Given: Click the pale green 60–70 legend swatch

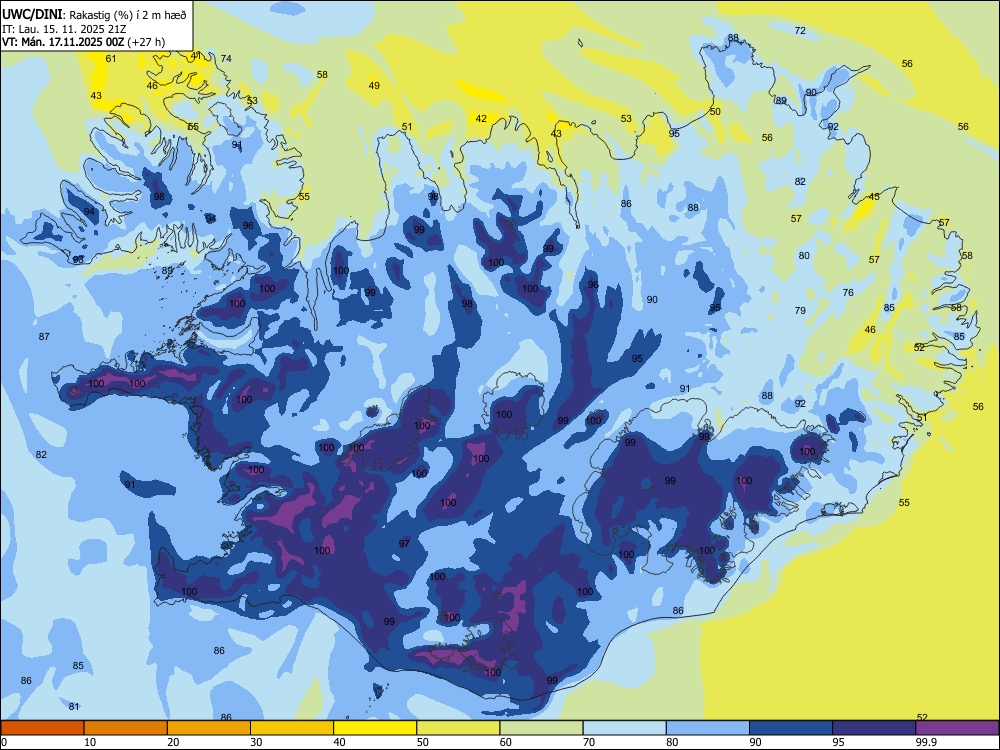Looking at the screenshot, I should click(x=541, y=728).
